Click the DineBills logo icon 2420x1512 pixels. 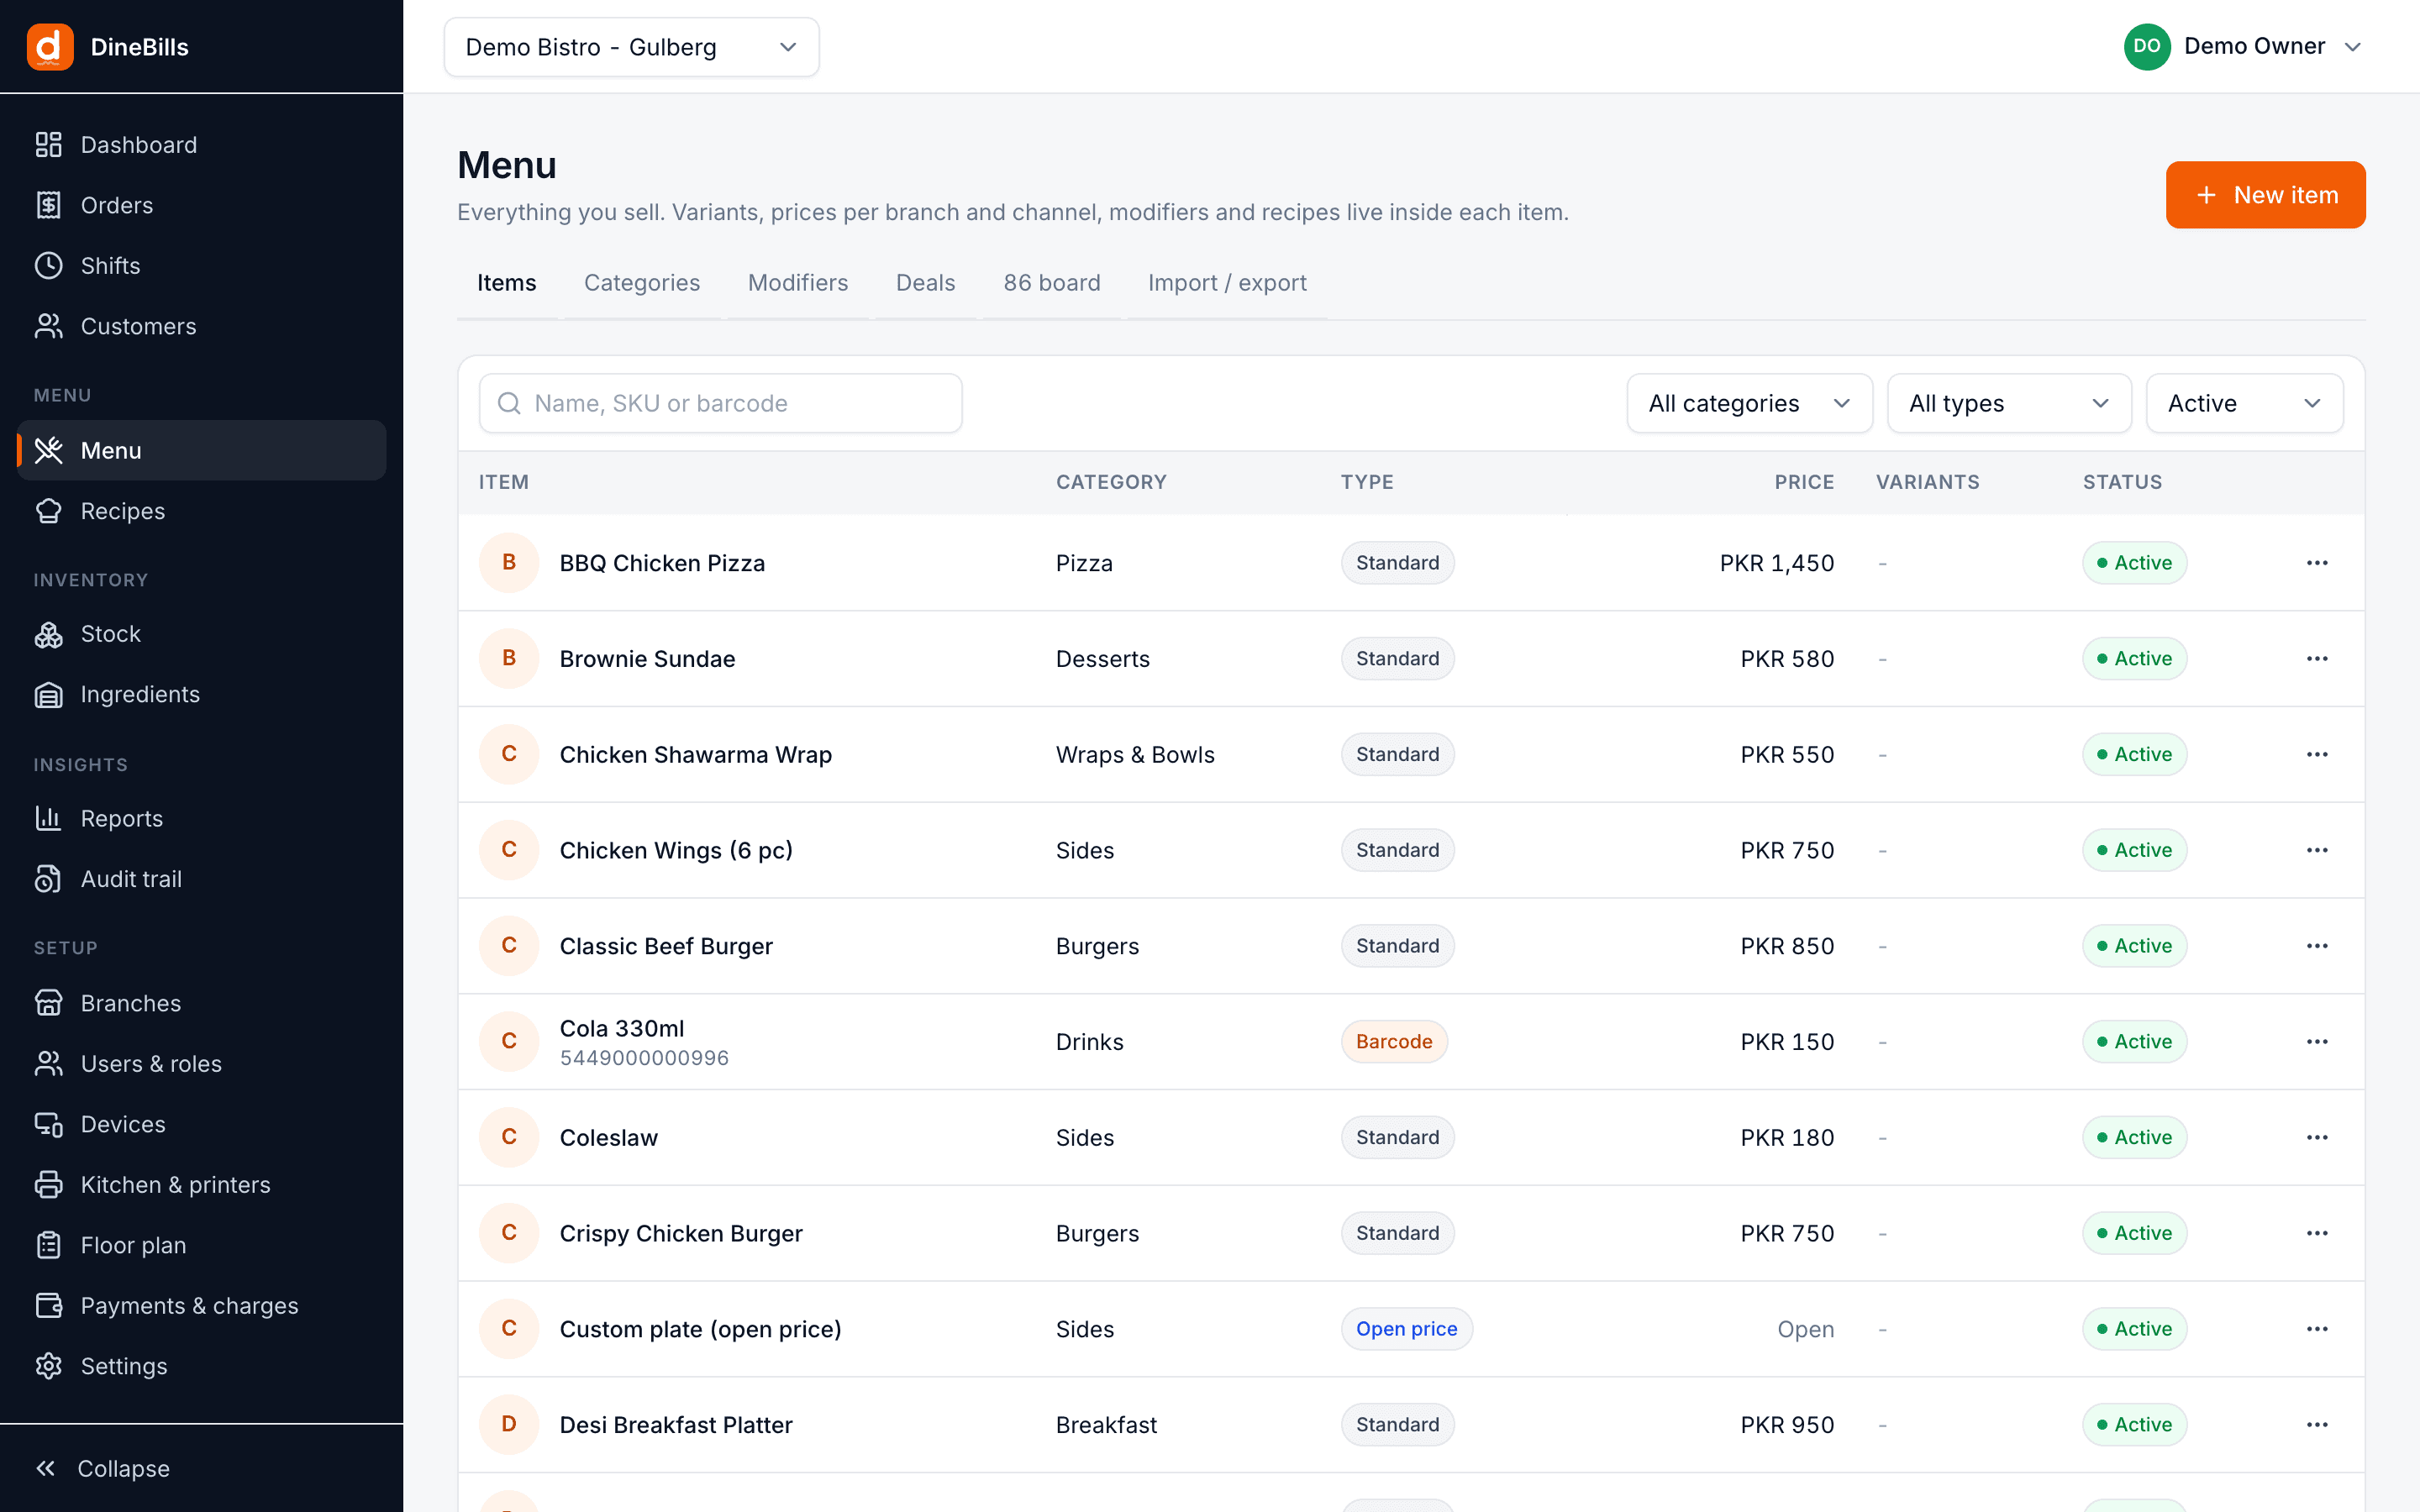[50, 47]
